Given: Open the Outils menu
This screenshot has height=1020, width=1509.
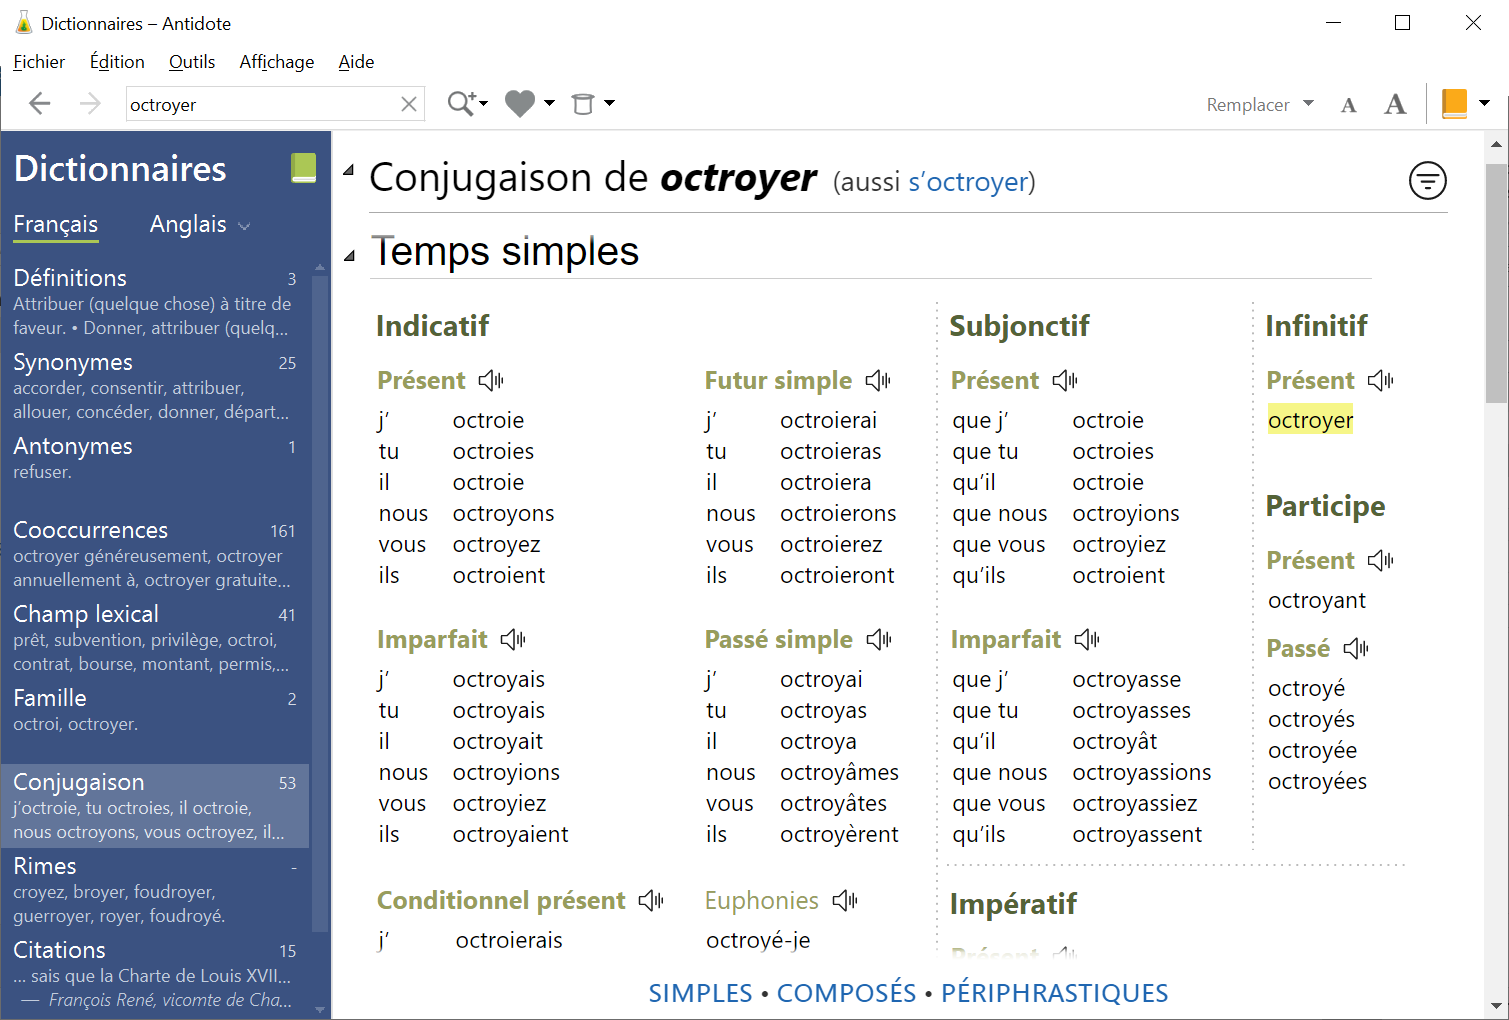Looking at the screenshot, I should click(x=192, y=62).
